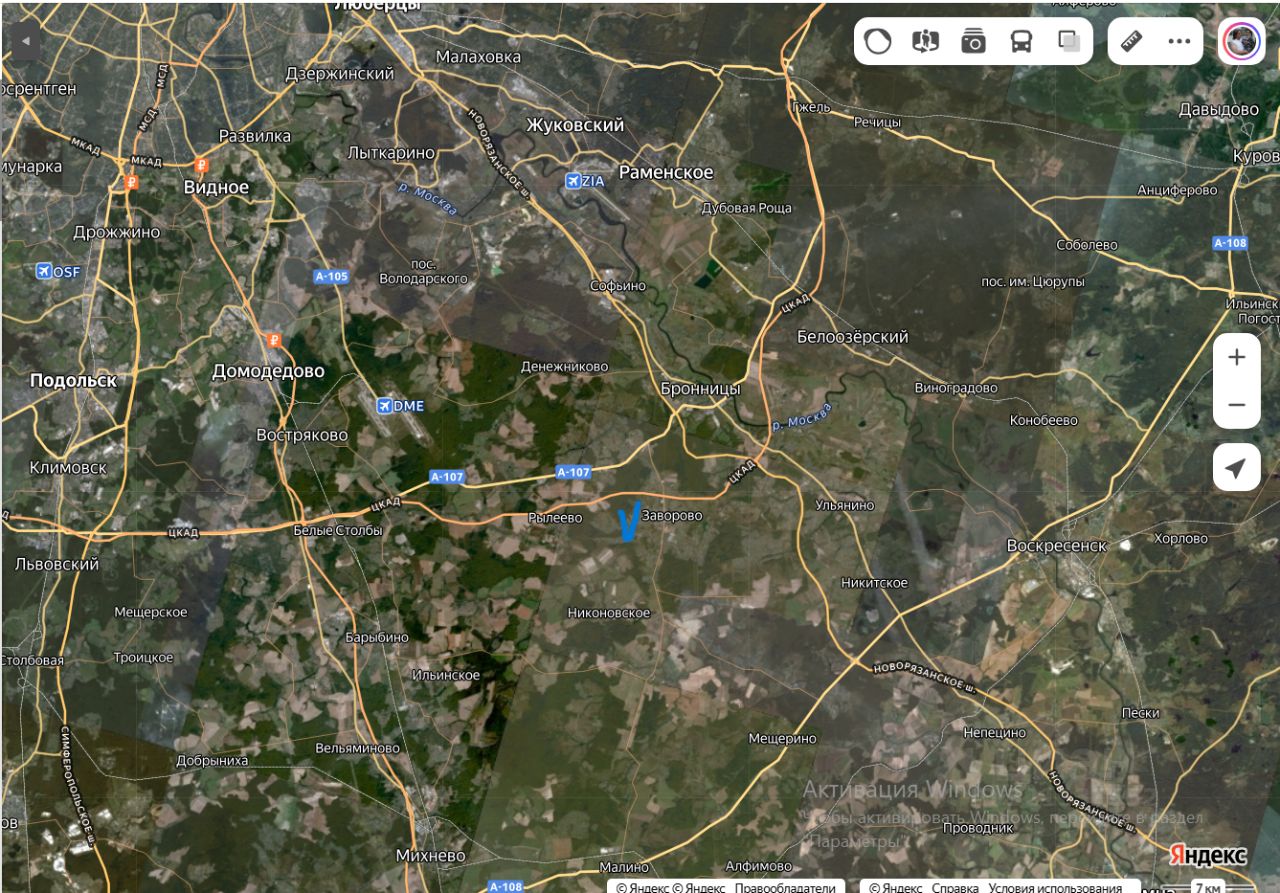Open the Условия использования link
1280x893 pixels.
(1055, 887)
